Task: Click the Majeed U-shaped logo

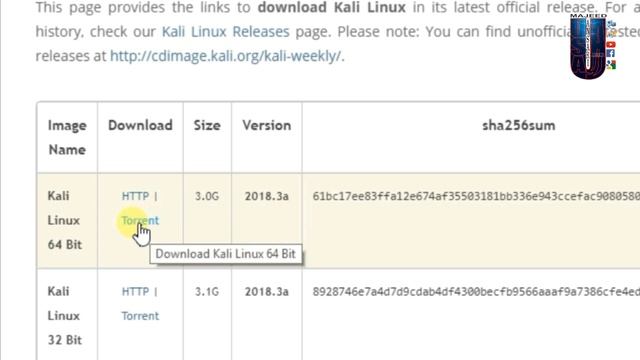Action: coord(588,47)
